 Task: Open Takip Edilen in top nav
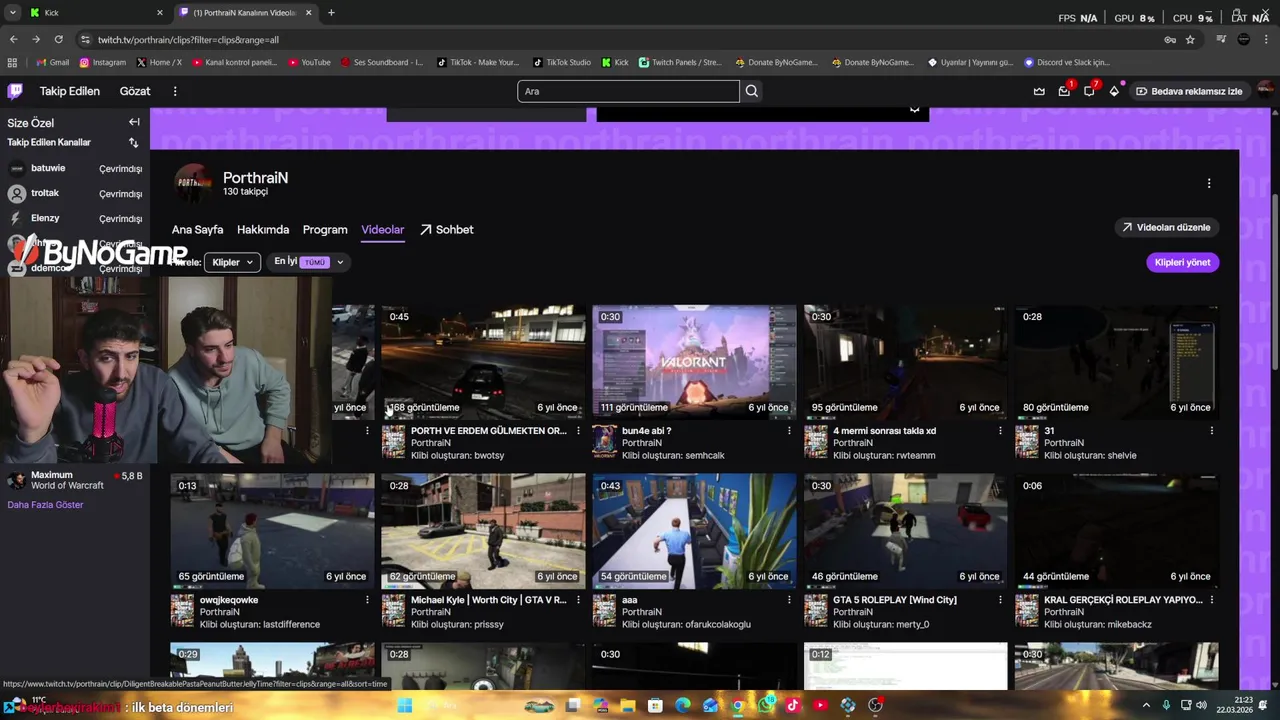click(70, 91)
